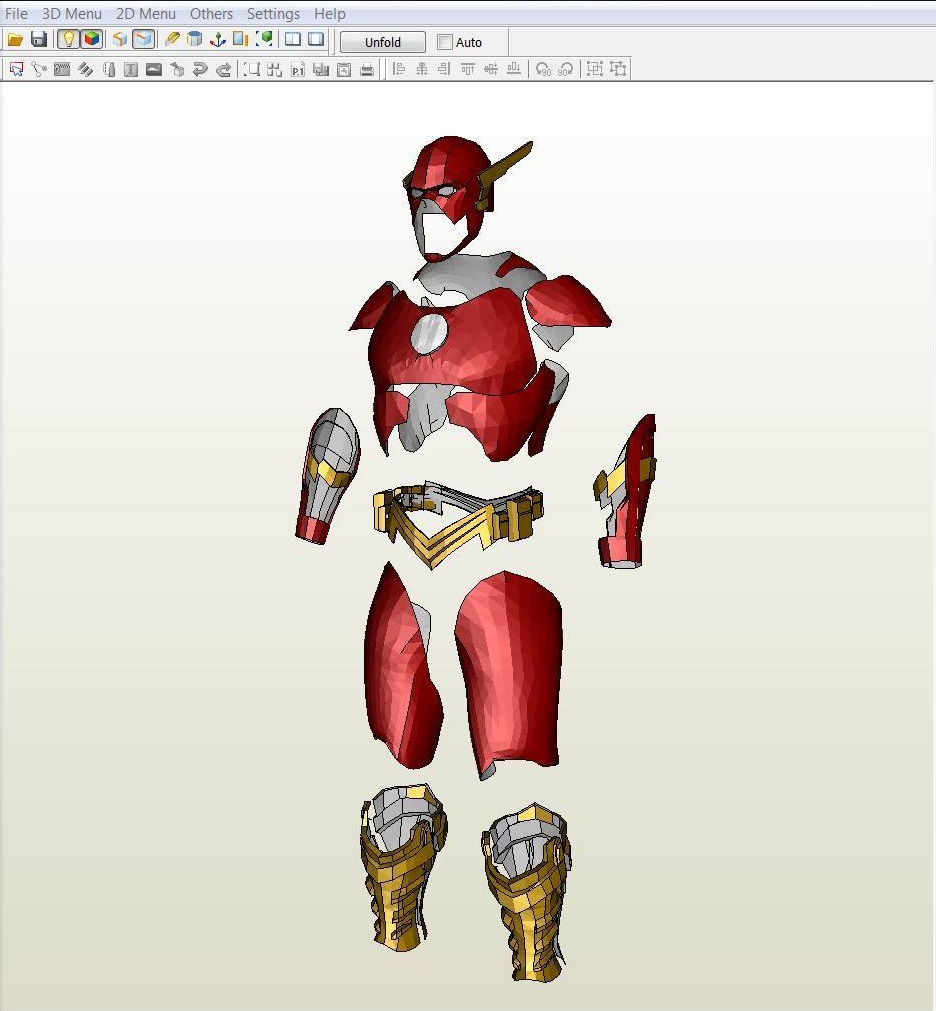This screenshot has width=936, height=1011.
Task: Select the yellow pencil edge-marking tool
Action: coord(171,40)
